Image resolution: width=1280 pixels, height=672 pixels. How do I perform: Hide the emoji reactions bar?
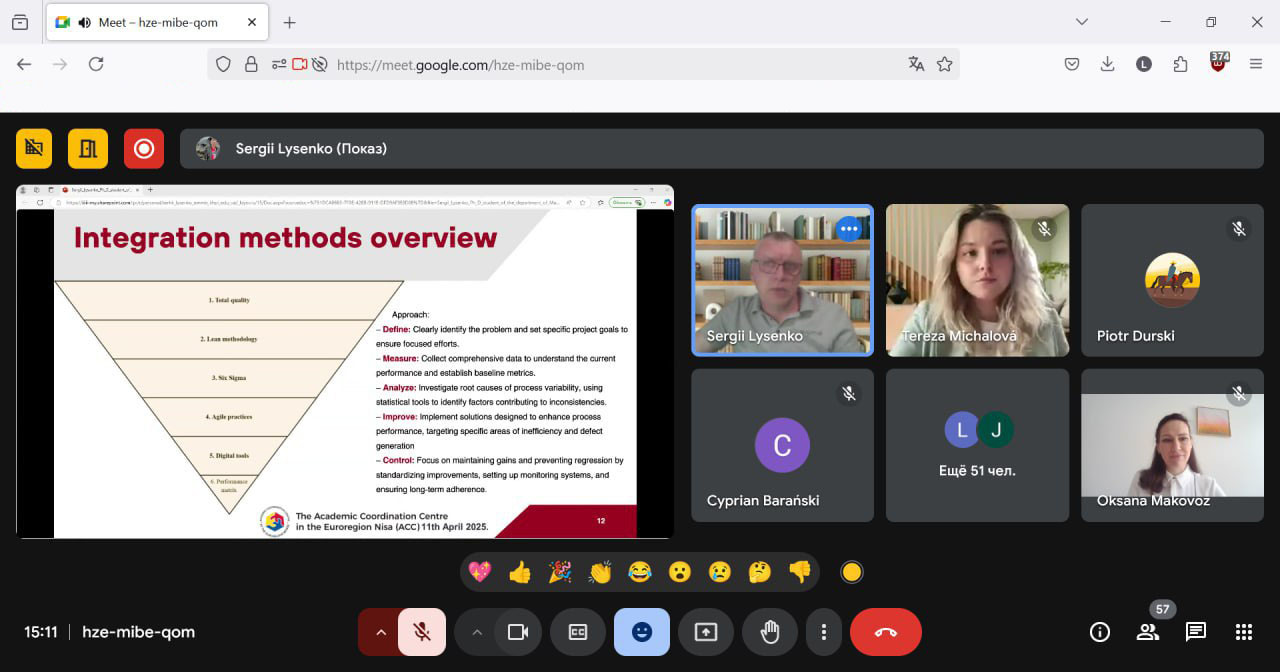(x=642, y=632)
